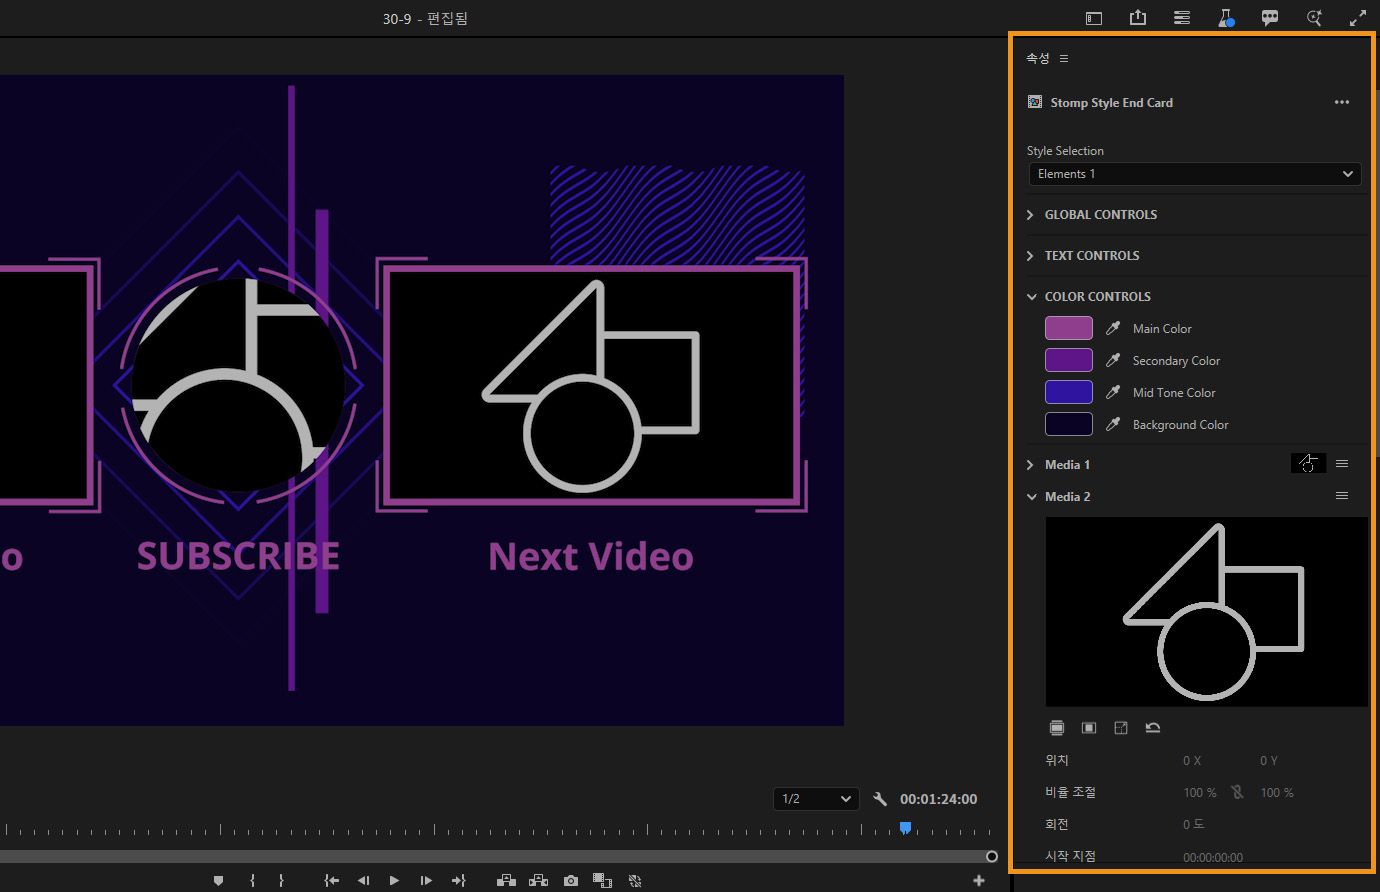Click the eyedropper next to Main Color

coord(1113,329)
